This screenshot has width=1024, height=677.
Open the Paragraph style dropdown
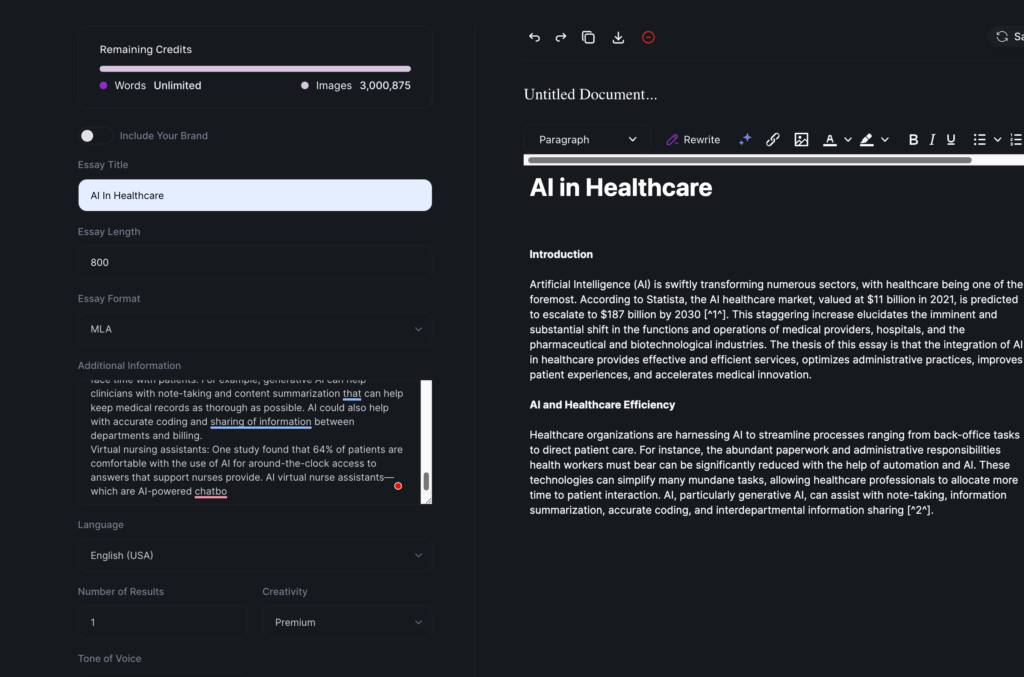tap(587, 140)
